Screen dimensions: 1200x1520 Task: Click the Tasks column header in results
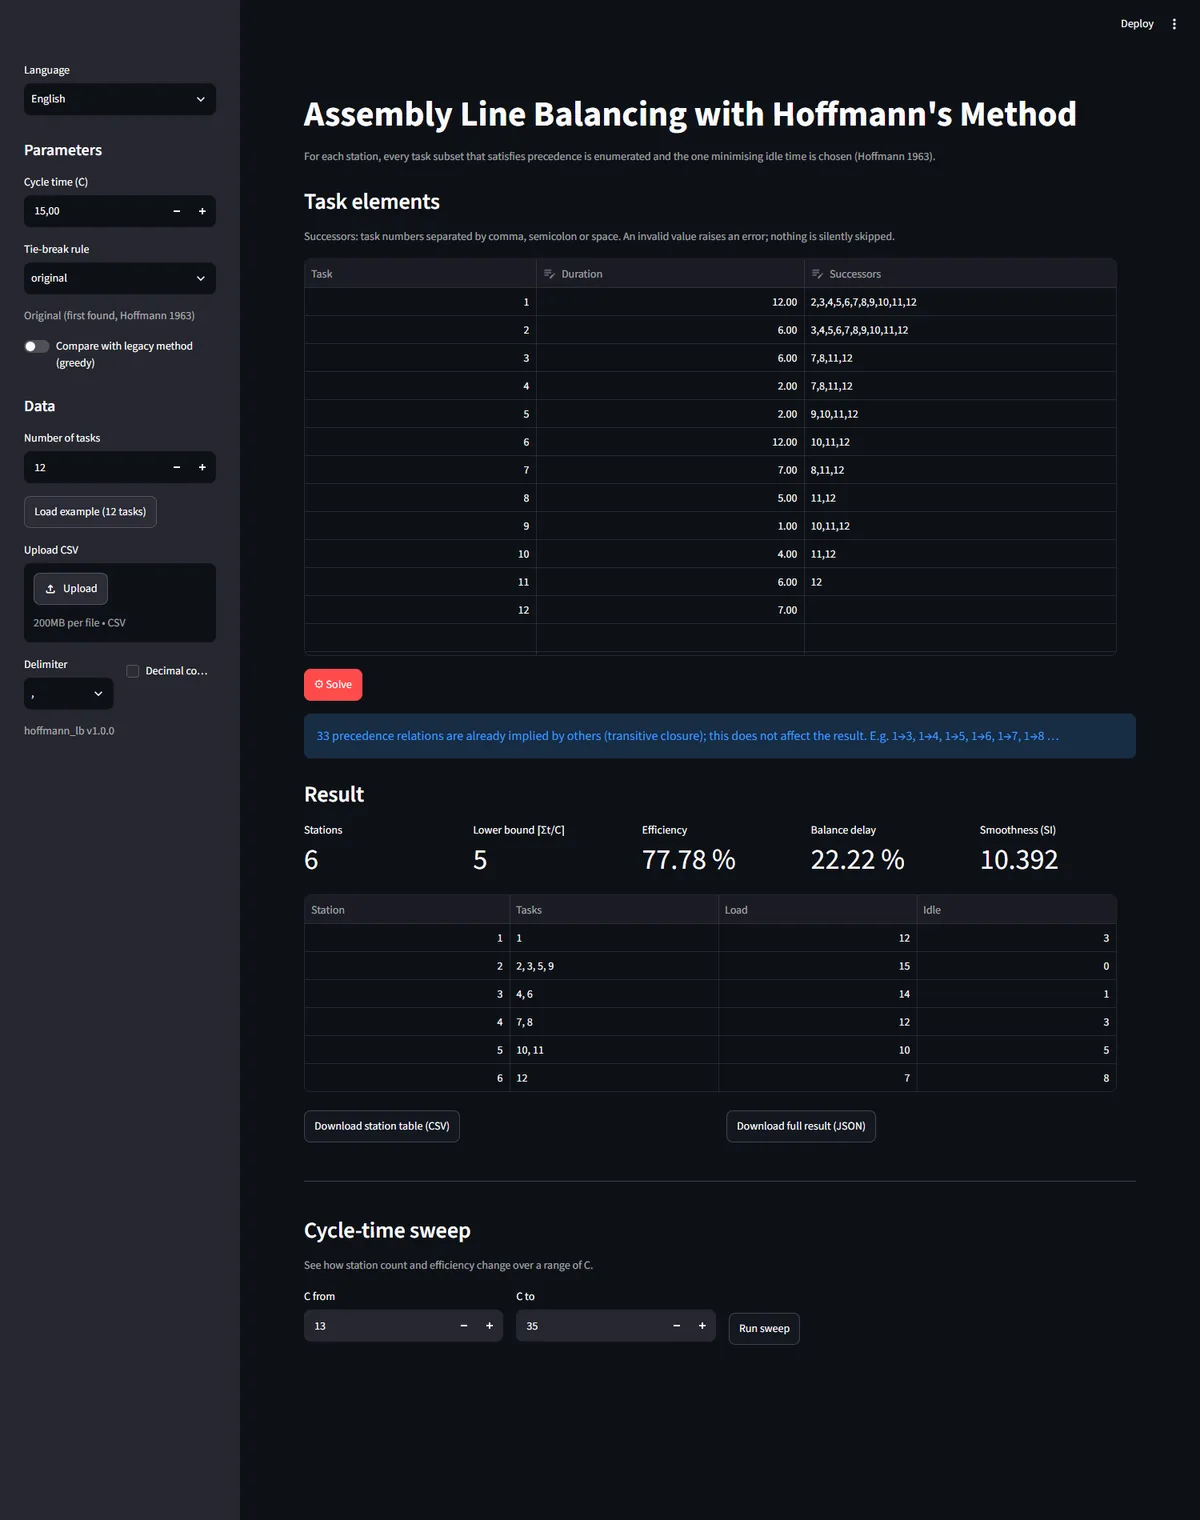[x=614, y=910]
